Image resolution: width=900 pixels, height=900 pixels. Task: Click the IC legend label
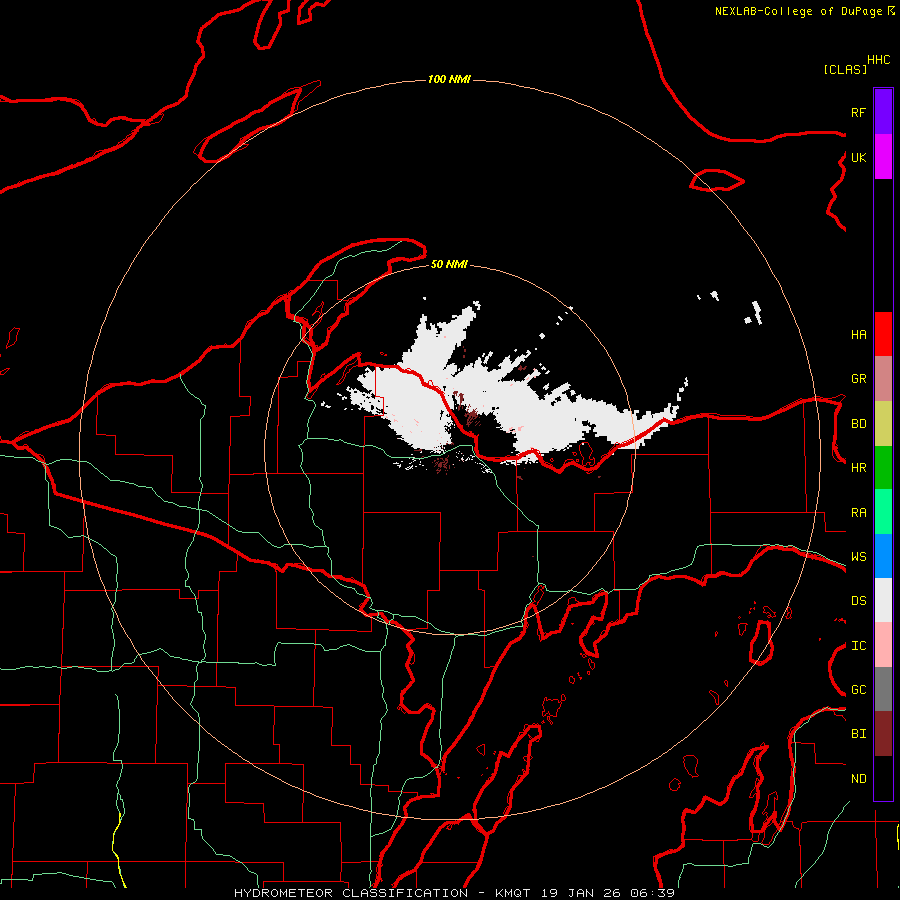coord(858,646)
